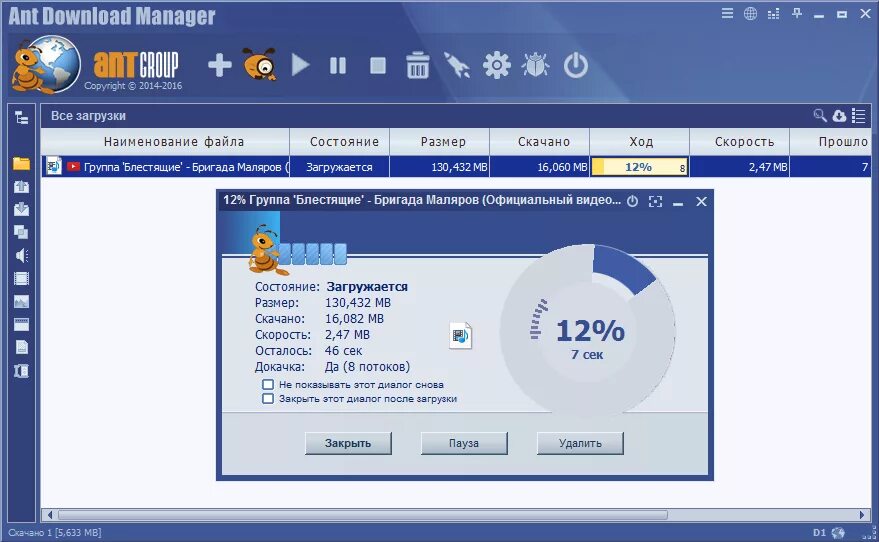Sort by the Наименование файла column
This screenshot has width=879, height=542.
pyautogui.click(x=165, y=142)
